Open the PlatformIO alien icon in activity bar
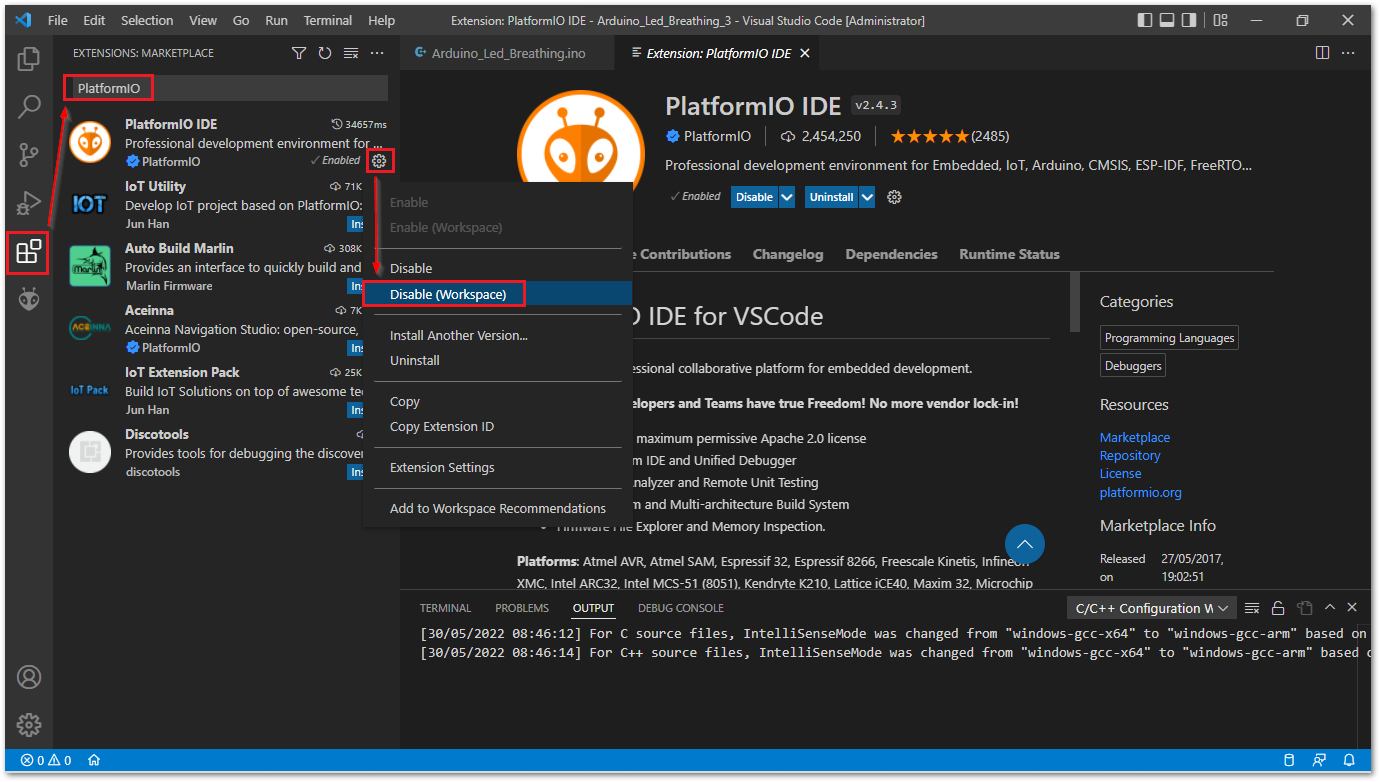The height and width of the screenshot is (782, 1380). (x=29, y=299)
